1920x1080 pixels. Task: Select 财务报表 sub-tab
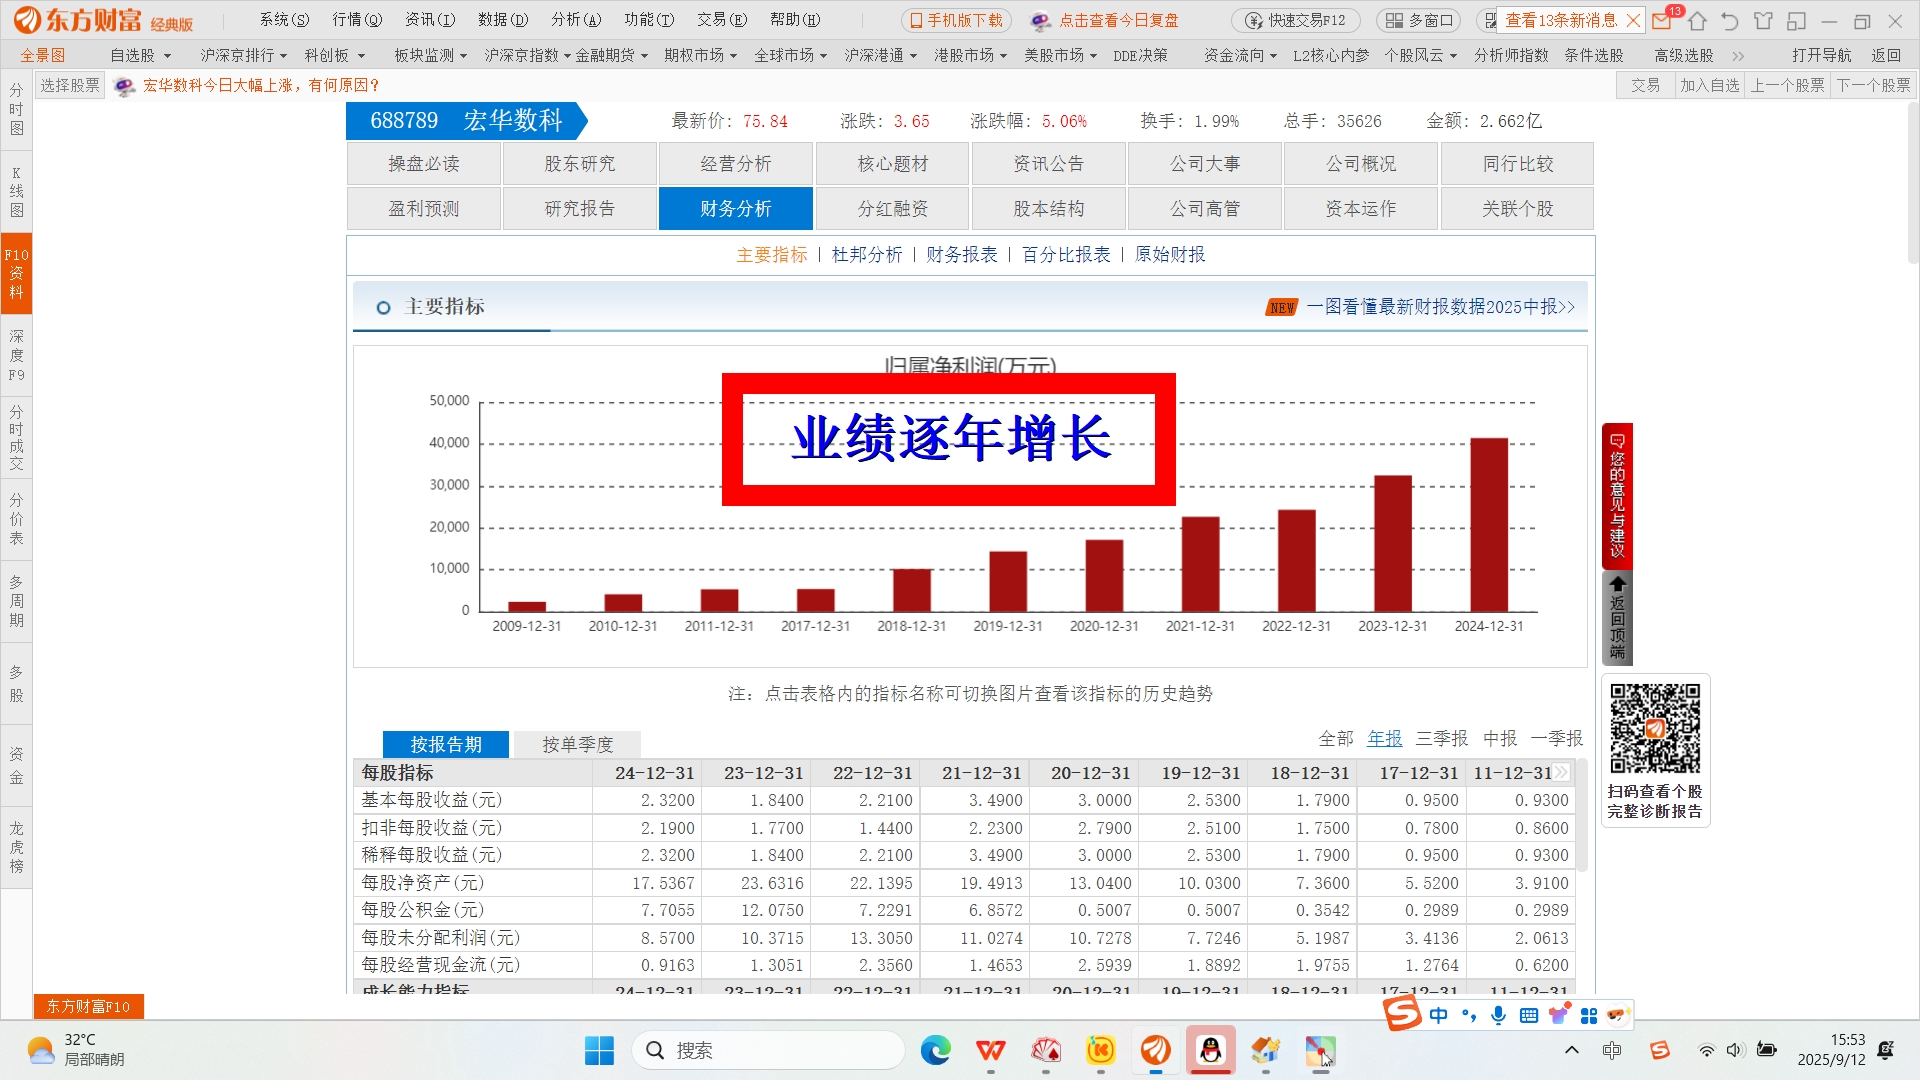[x=962, y=255]
